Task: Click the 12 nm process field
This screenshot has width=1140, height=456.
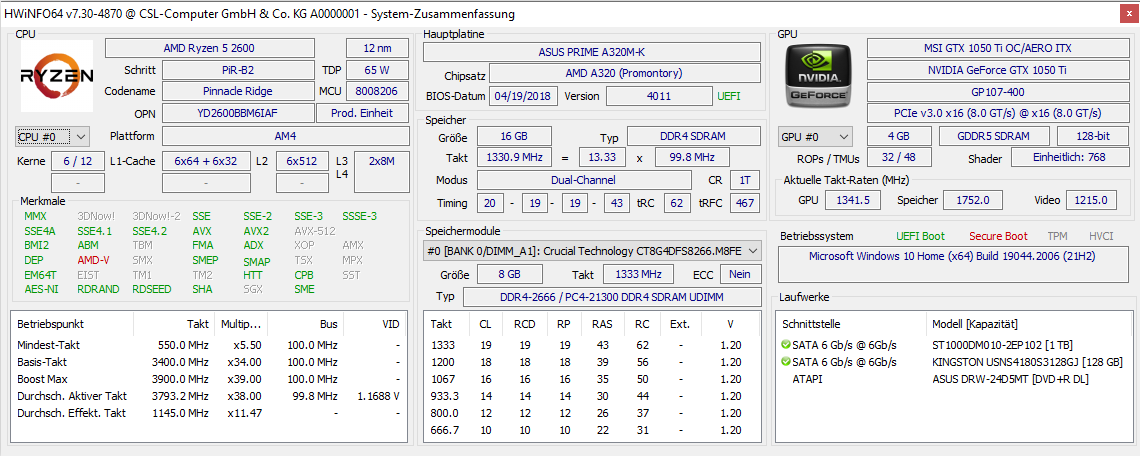Action: [x=377, y=48]
